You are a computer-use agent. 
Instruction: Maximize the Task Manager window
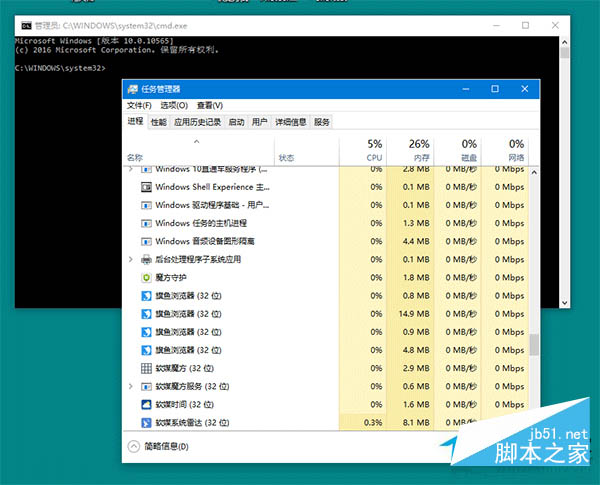point(495,89)
